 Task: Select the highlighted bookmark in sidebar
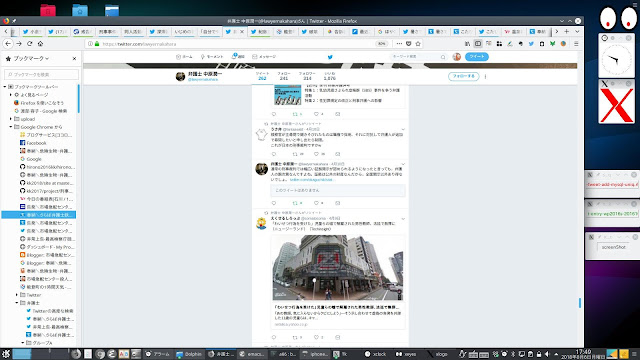pyautogui.click(x=39, y=215)
